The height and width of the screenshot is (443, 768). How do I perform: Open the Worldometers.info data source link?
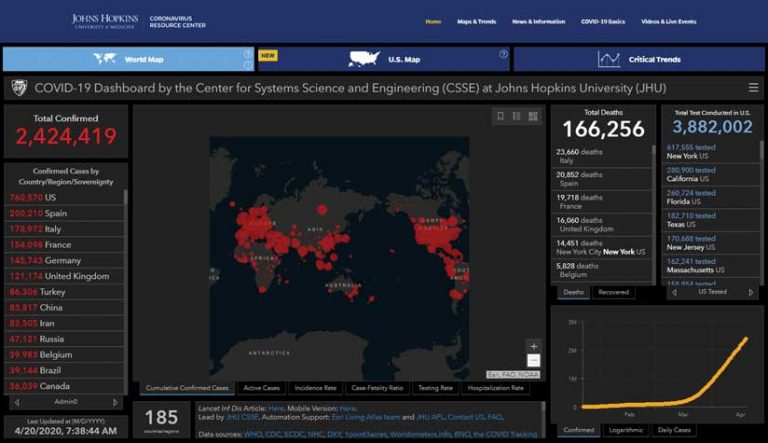tap(420, 434)
